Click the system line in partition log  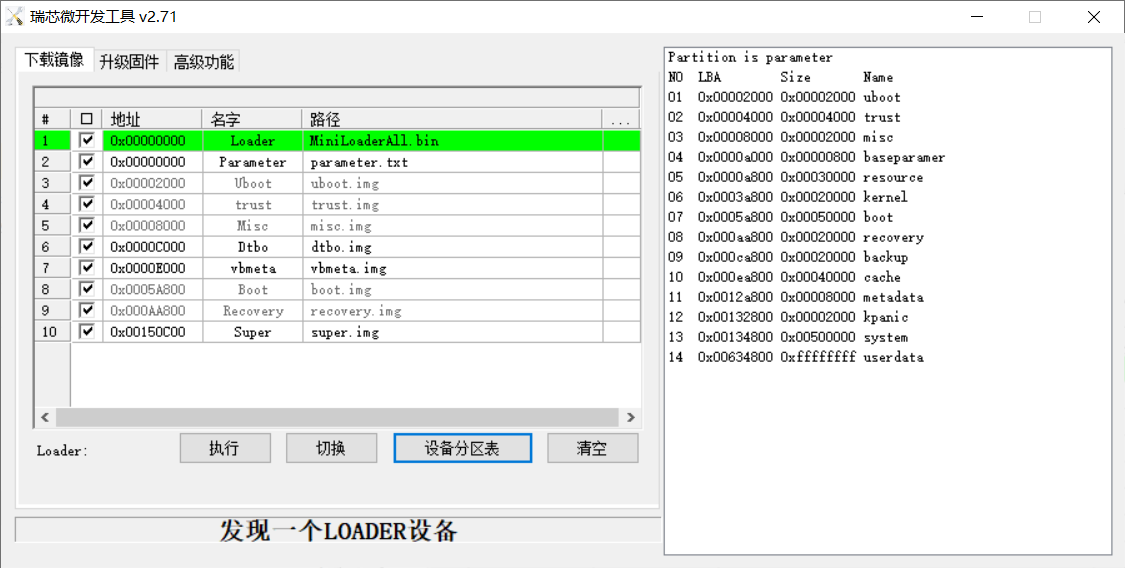788,336
